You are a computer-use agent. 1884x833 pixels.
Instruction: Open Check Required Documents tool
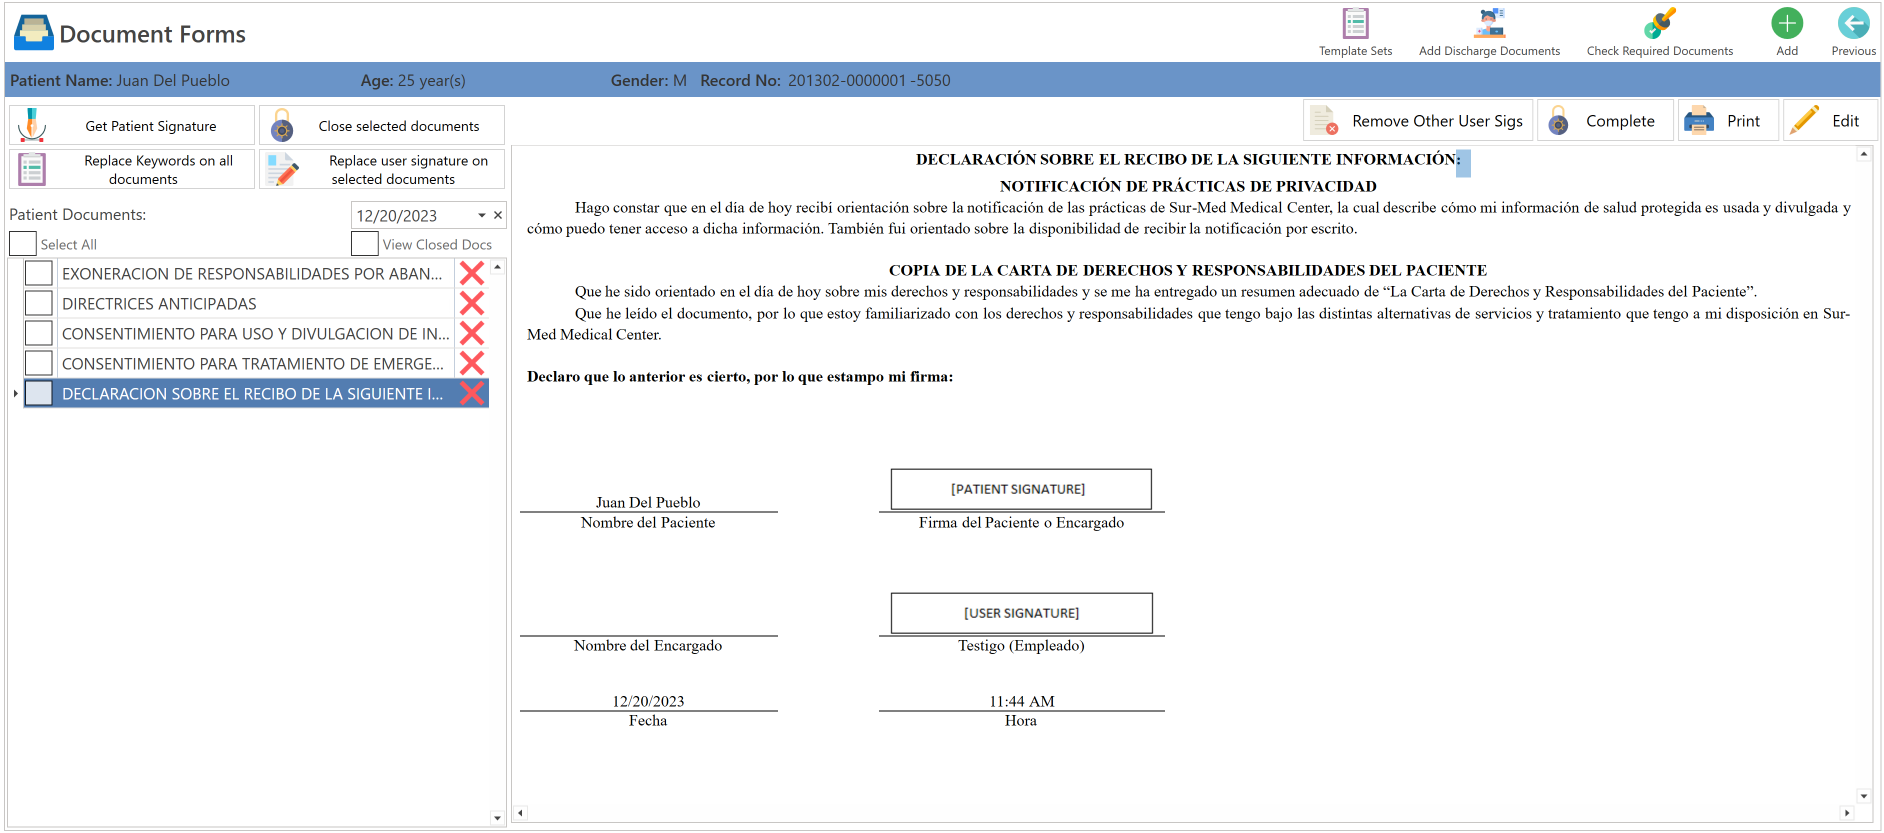pos(1659,23)
